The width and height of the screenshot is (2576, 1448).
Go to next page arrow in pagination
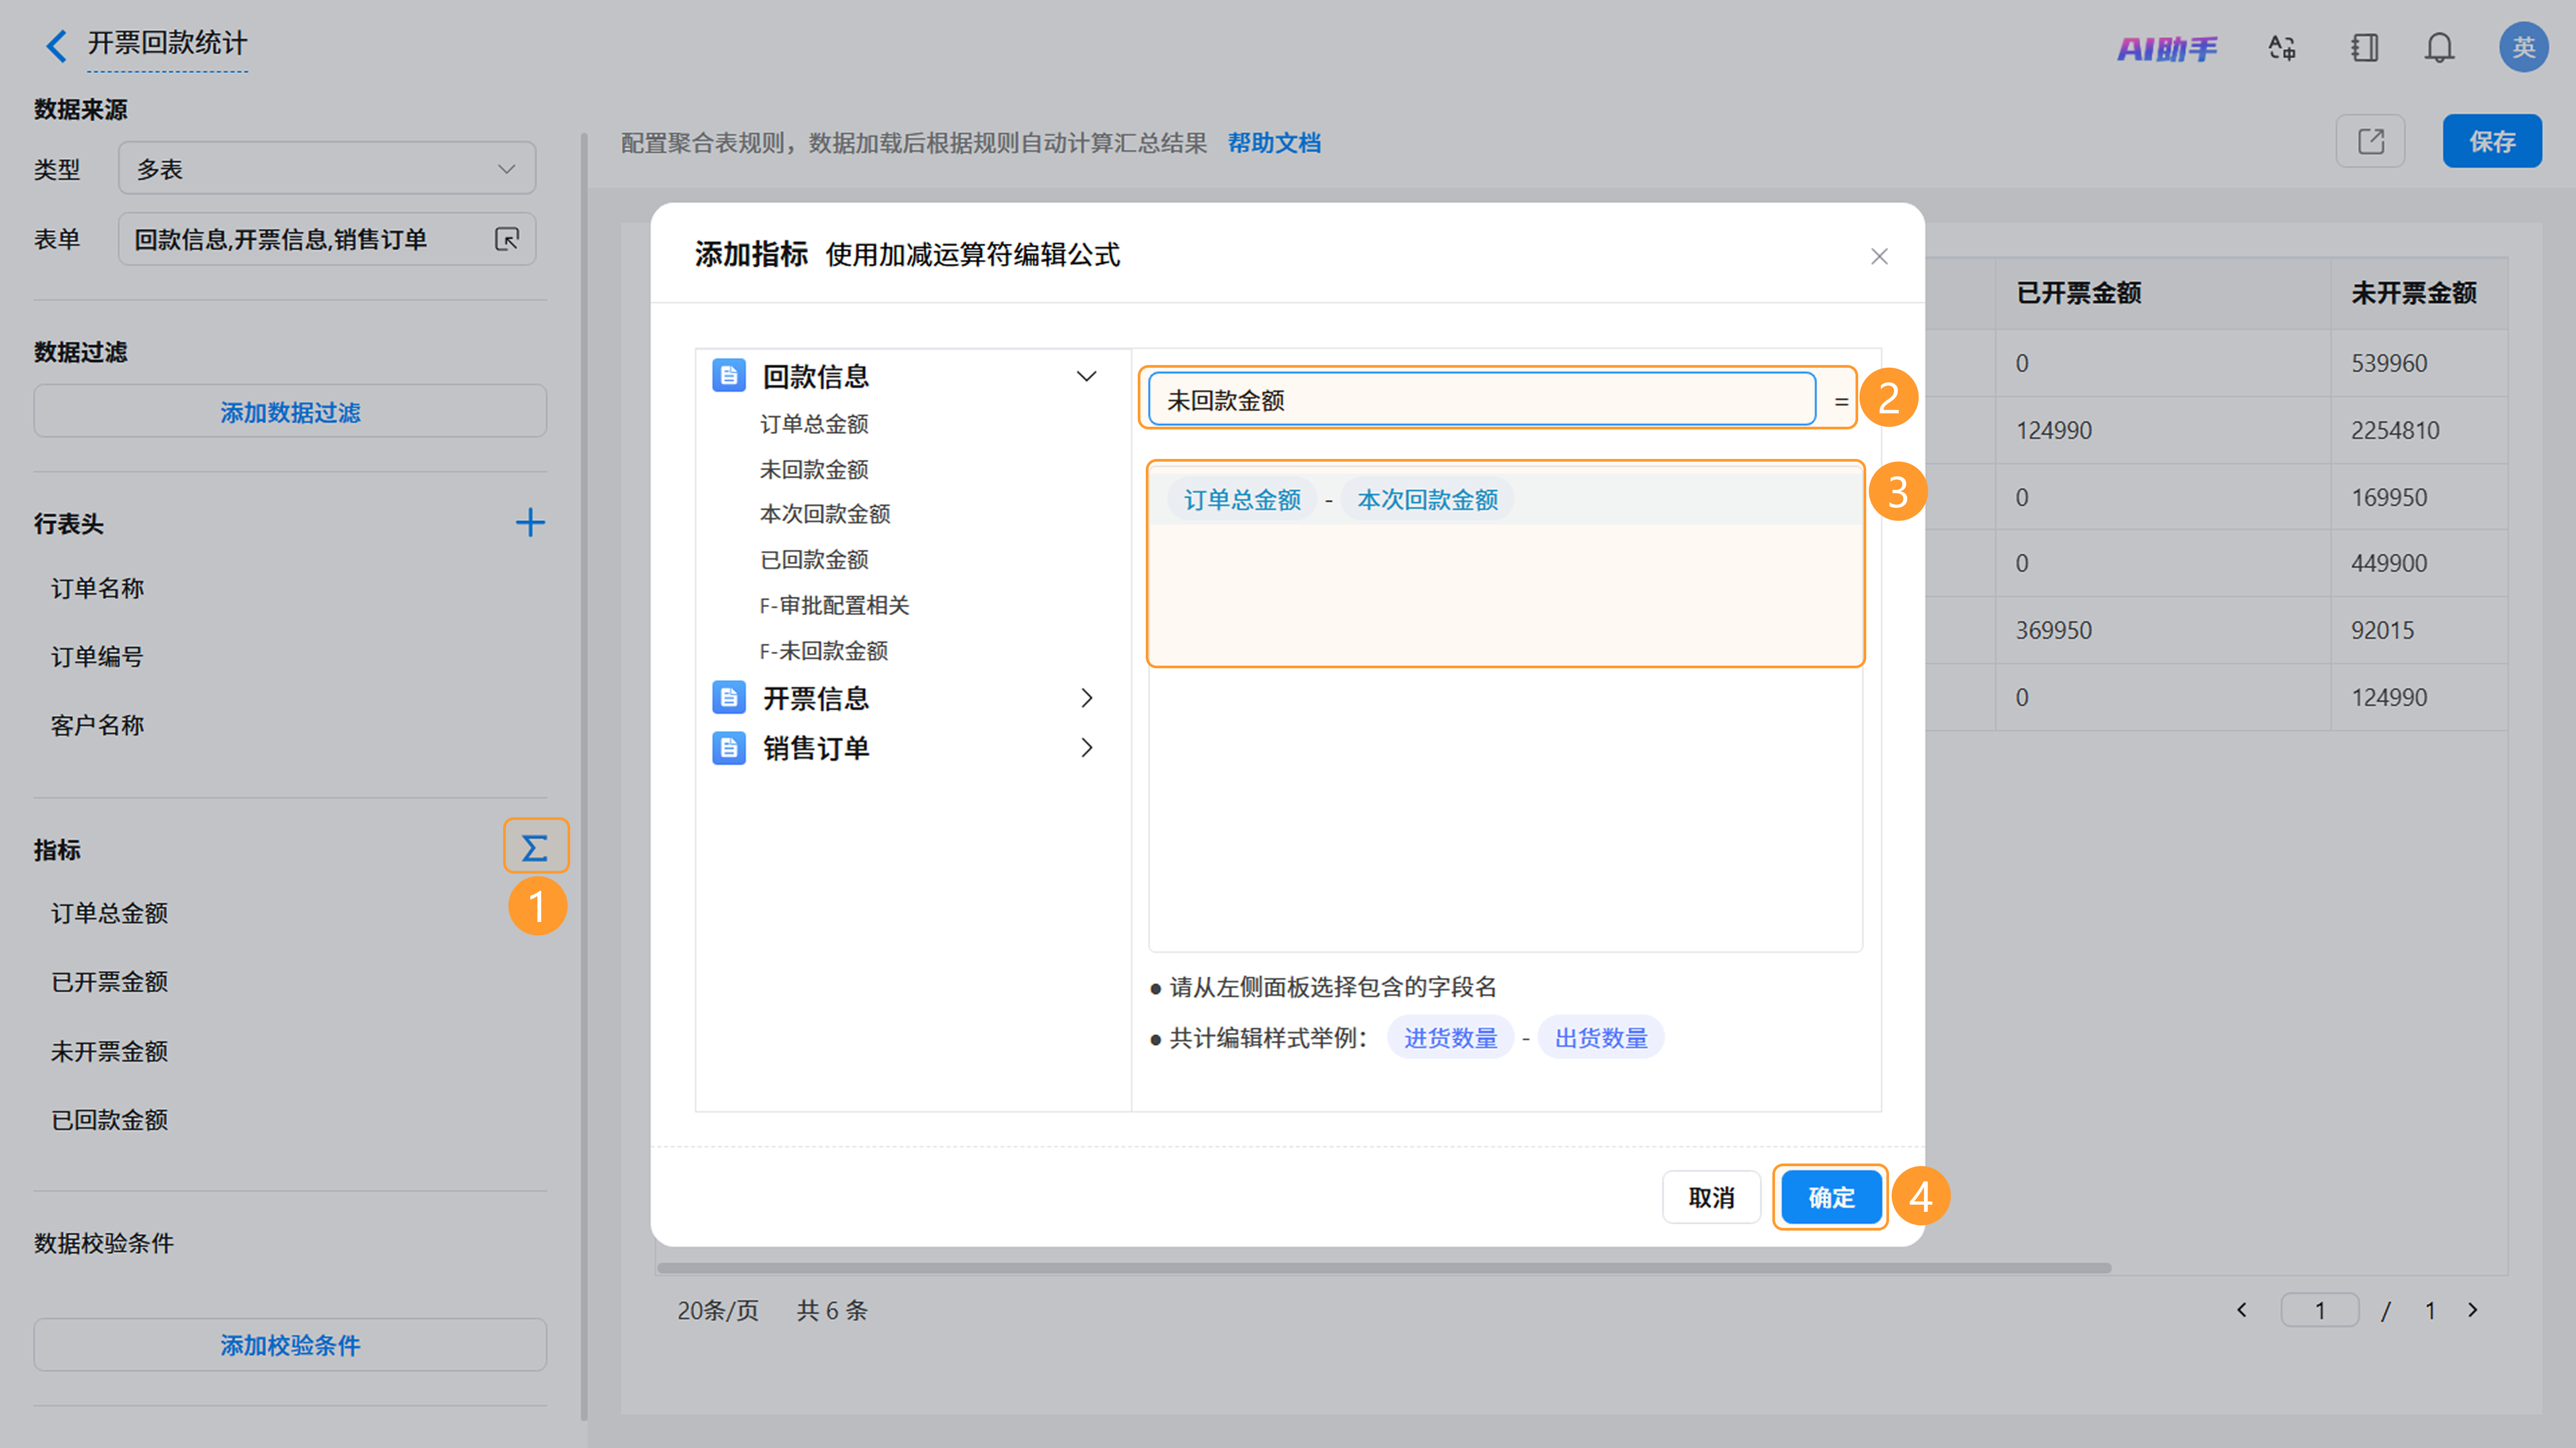coord(2473,1310)
